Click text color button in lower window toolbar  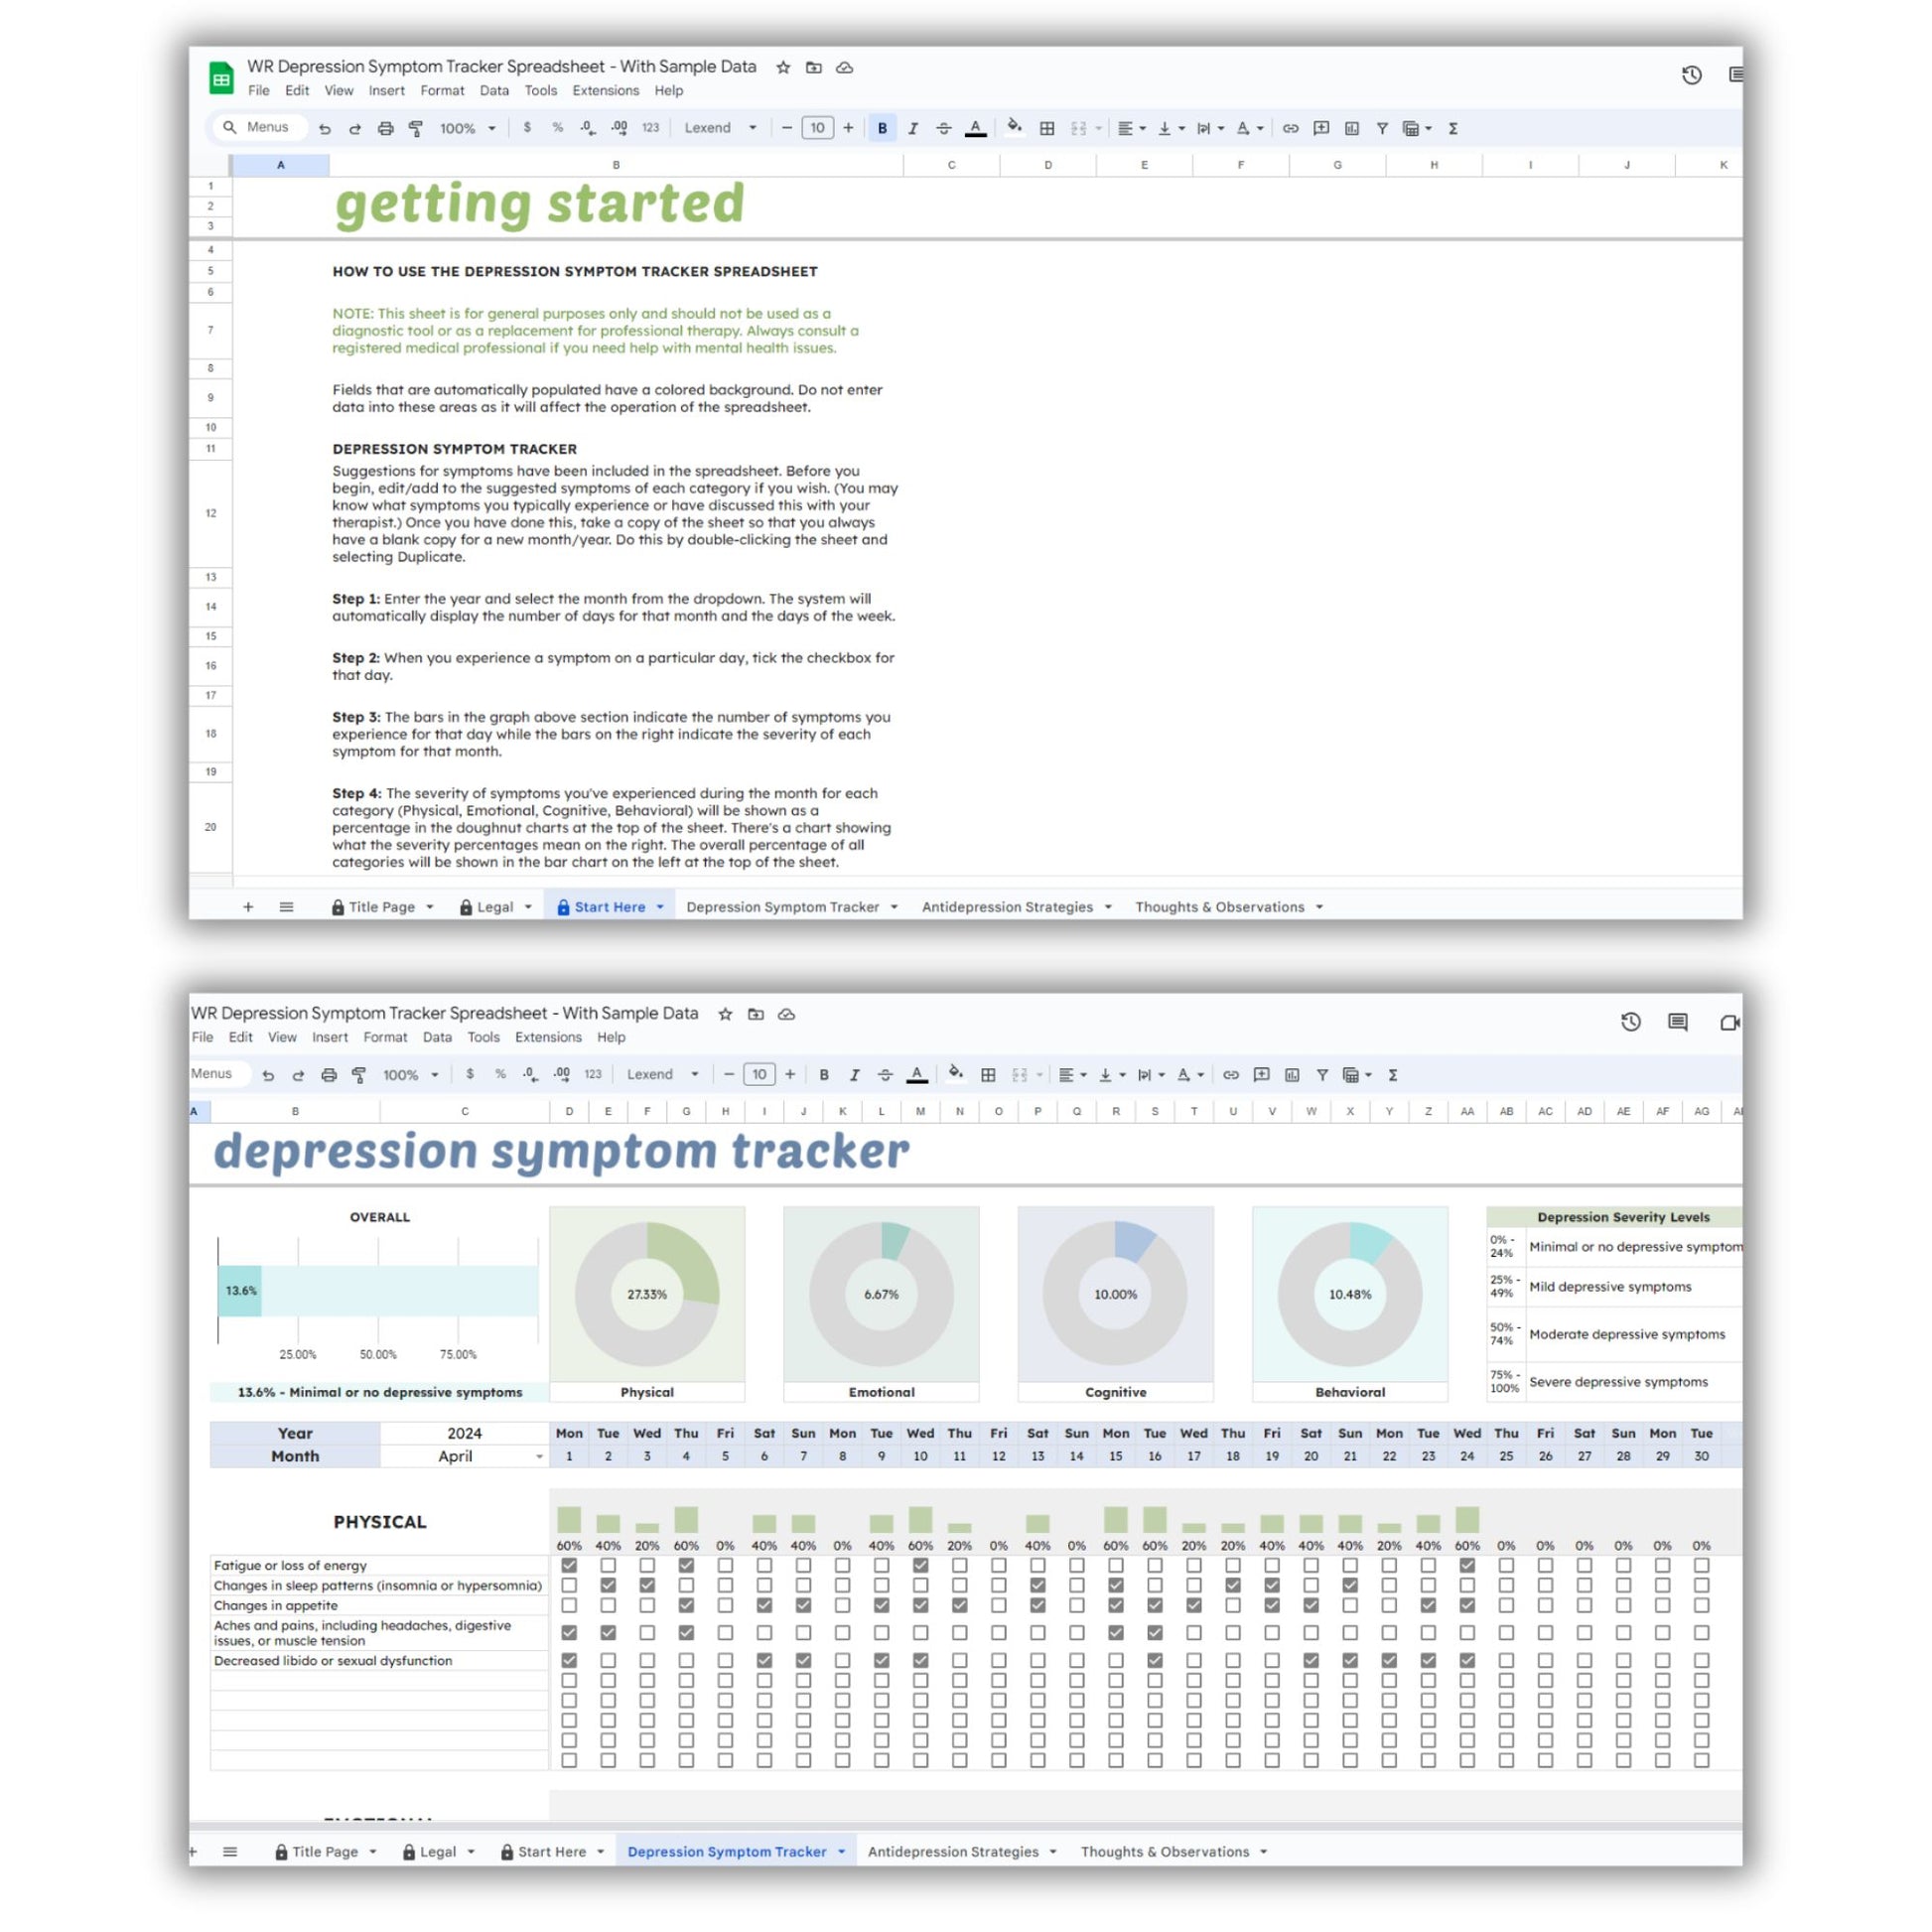click(916, 1075)
